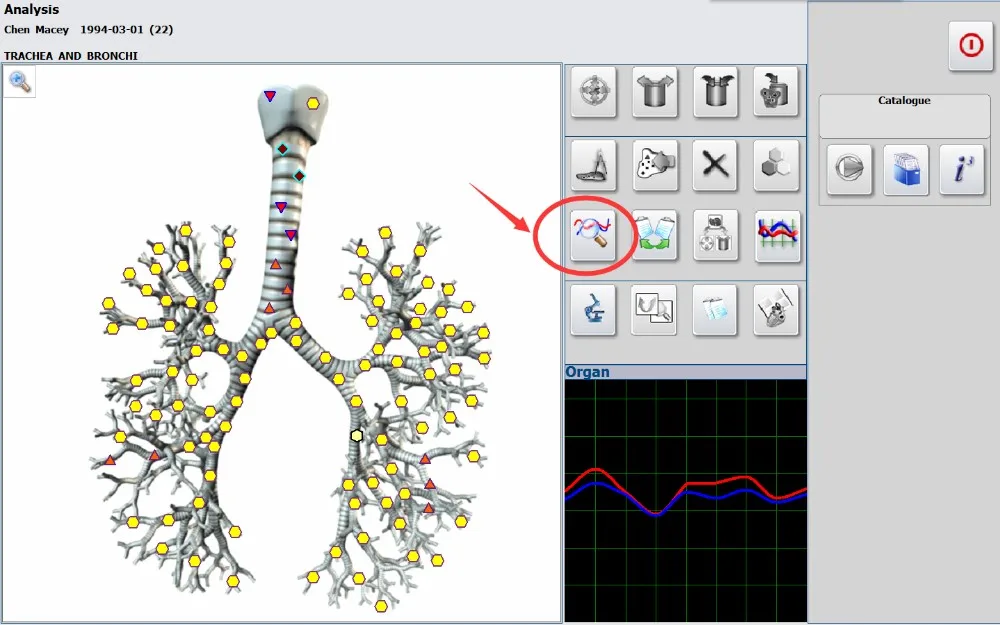The height and width of the screenshot is (625, 1000).
Task: Click the container with outward arrows icon
Action: 654,92
